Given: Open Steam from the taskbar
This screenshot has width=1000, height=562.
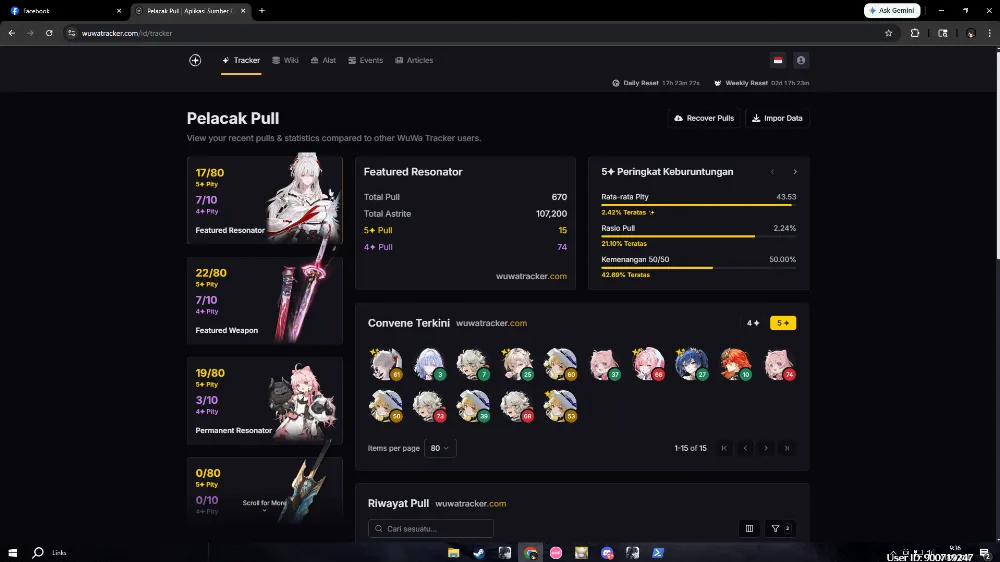Looking at the screenshot, I should tap(479, 552).
